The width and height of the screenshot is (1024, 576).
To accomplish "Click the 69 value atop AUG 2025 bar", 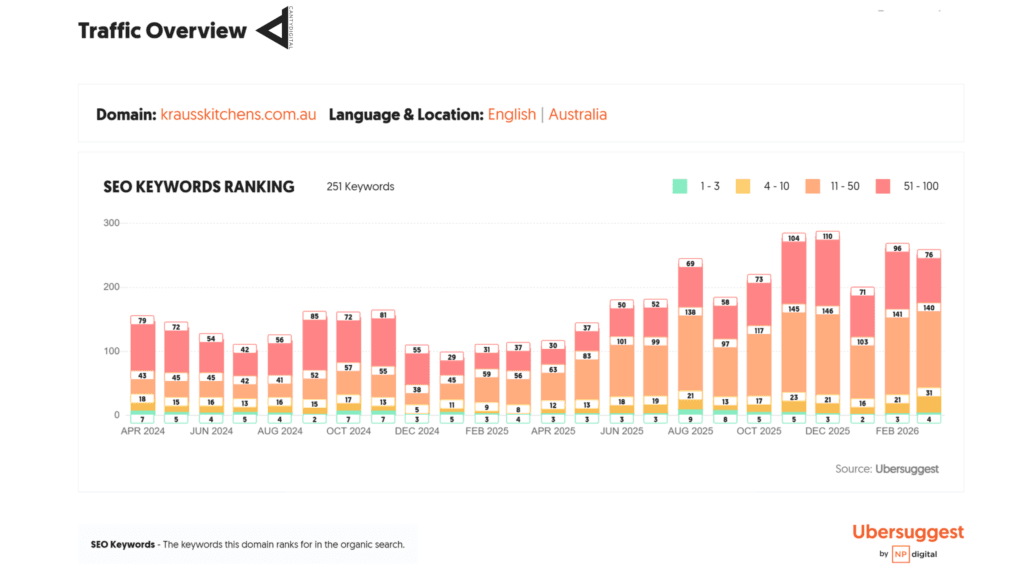I will 690,264.
